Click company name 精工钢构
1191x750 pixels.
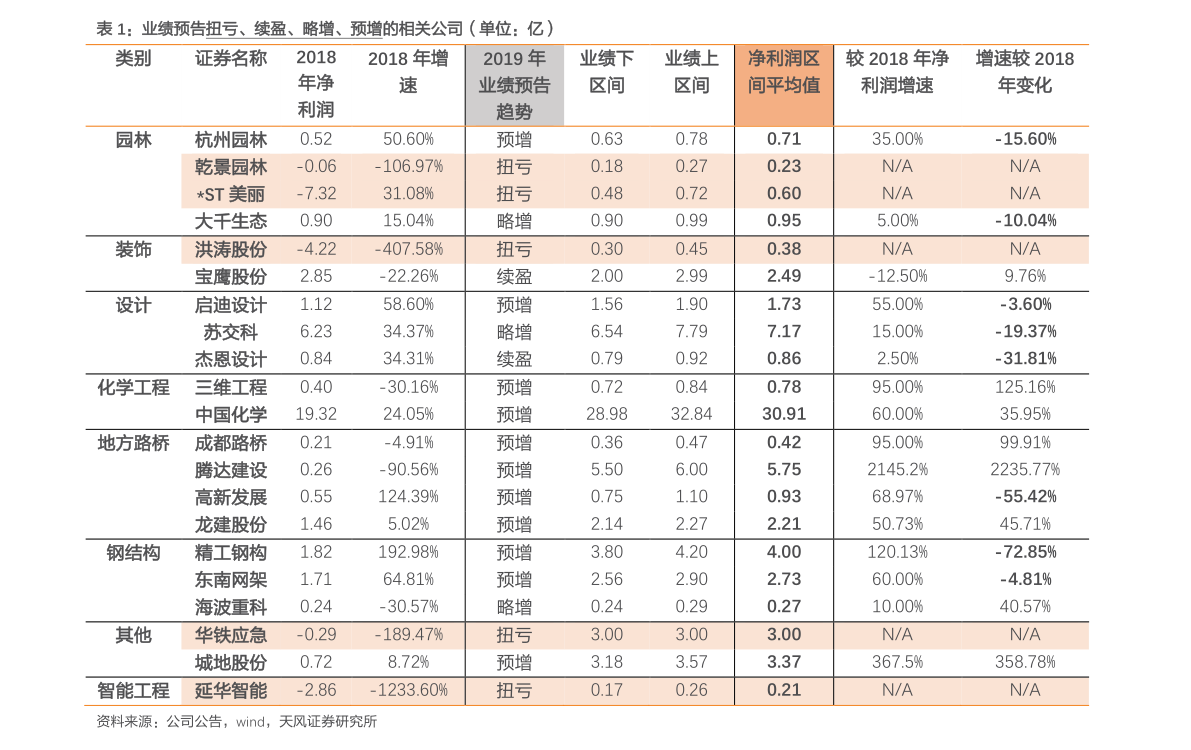231,553
